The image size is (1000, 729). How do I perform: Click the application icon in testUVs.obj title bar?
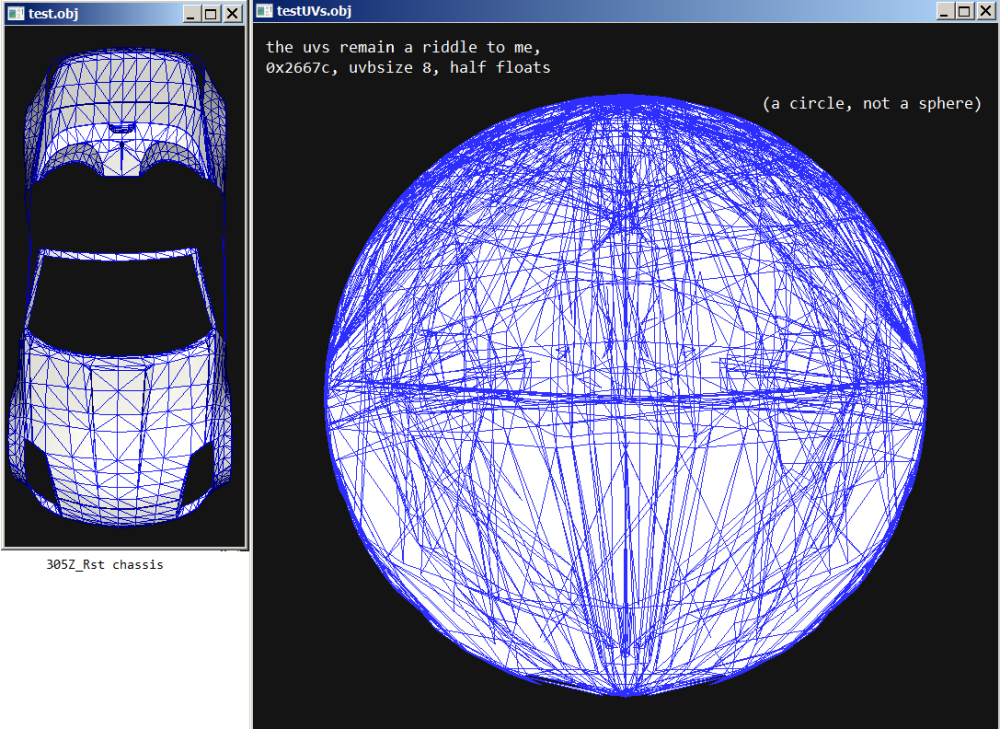point(263,10)
